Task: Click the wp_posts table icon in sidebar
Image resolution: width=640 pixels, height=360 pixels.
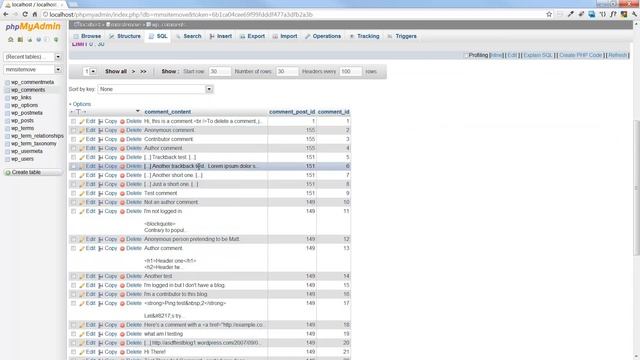Action: tap(7, 121)
